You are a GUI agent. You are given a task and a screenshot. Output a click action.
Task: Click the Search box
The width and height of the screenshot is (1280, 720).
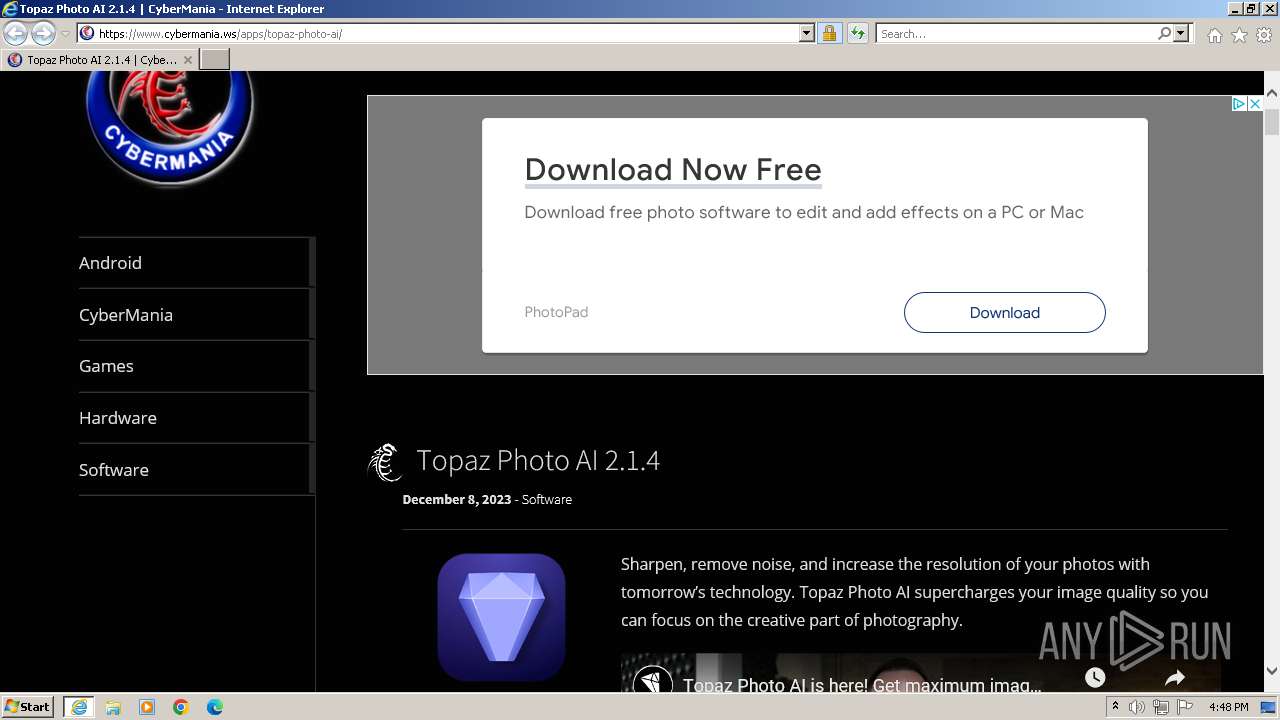[1015, 33]
